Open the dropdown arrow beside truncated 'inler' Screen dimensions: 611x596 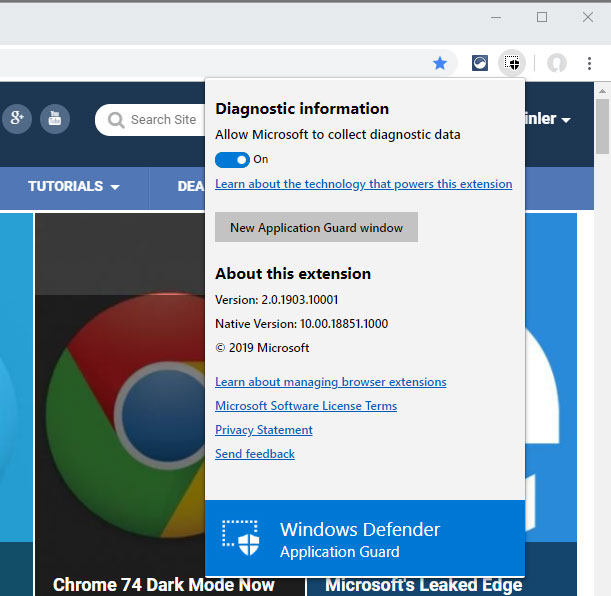[x=566, y=120]
